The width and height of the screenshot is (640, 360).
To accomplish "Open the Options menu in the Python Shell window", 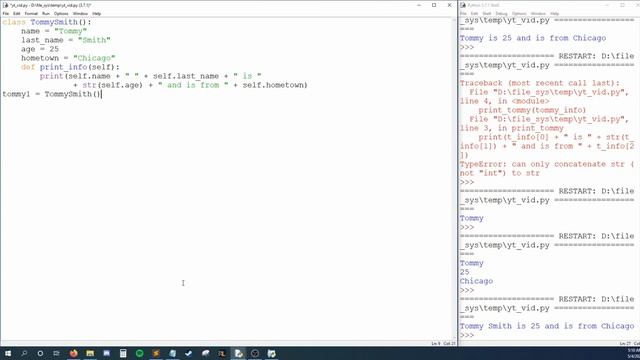I will tap(519, 13).
